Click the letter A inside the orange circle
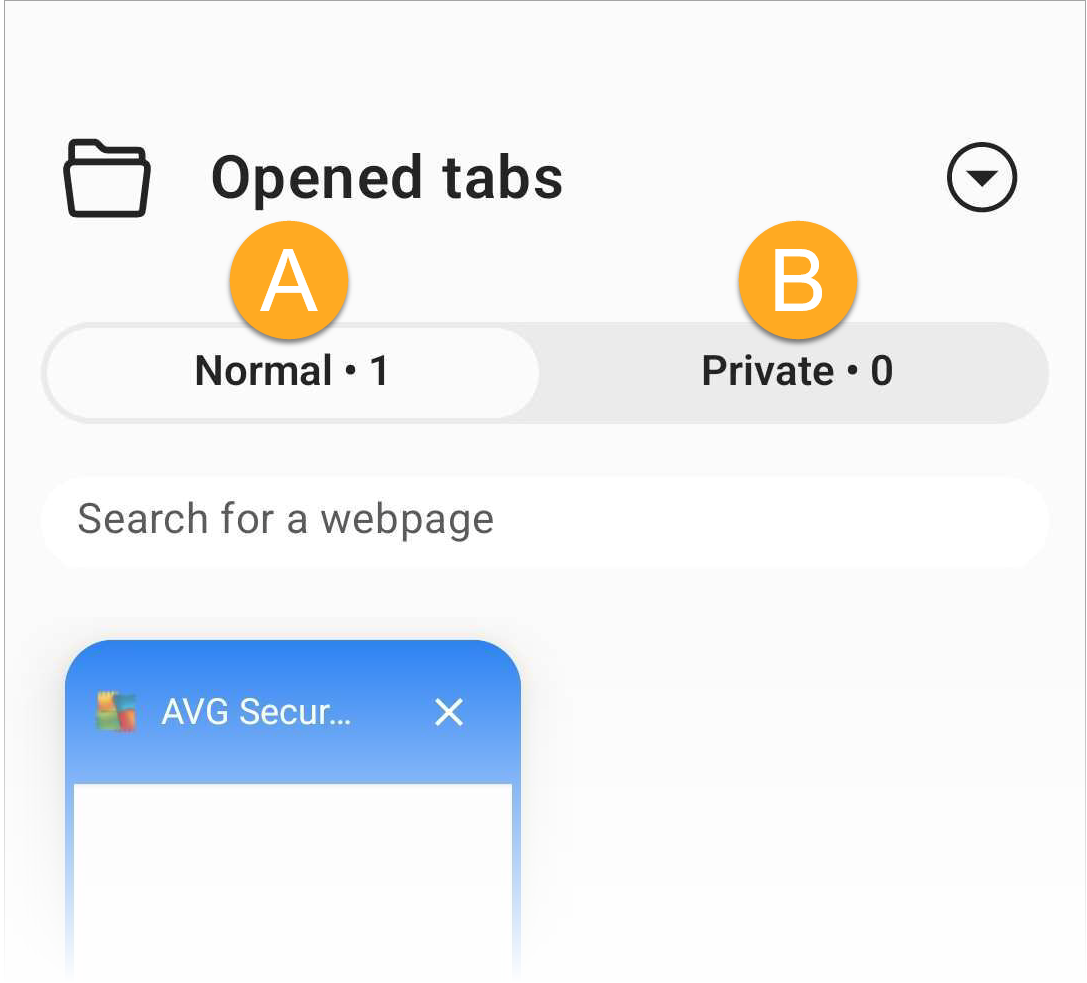This screenshot has height=983, width=1087. click(289, 282)
